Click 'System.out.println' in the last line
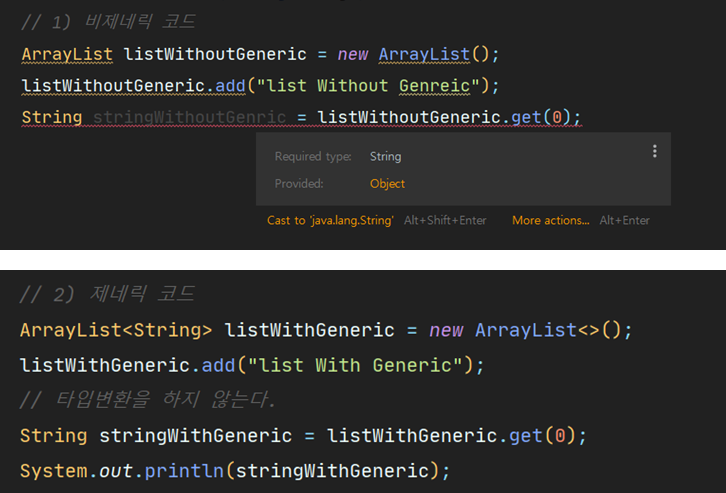Image resolution: width=726 pixels, height=493 pixels. (x=122, y=471)
